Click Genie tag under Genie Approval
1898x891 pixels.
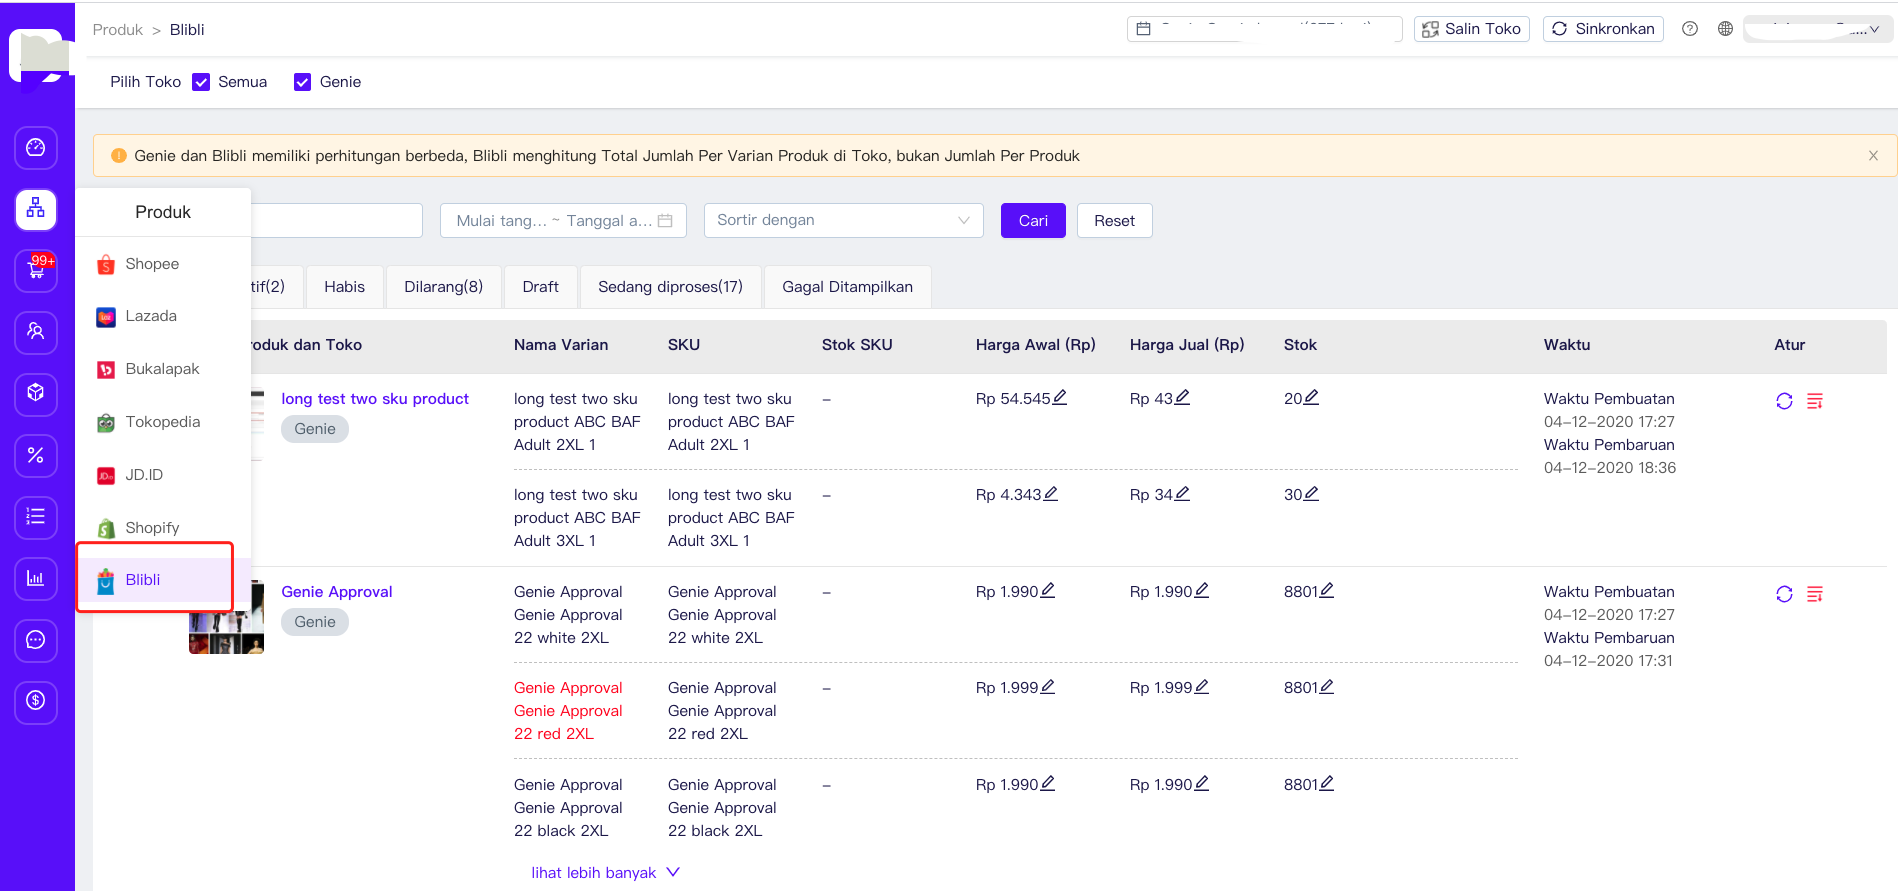[315, 622]
